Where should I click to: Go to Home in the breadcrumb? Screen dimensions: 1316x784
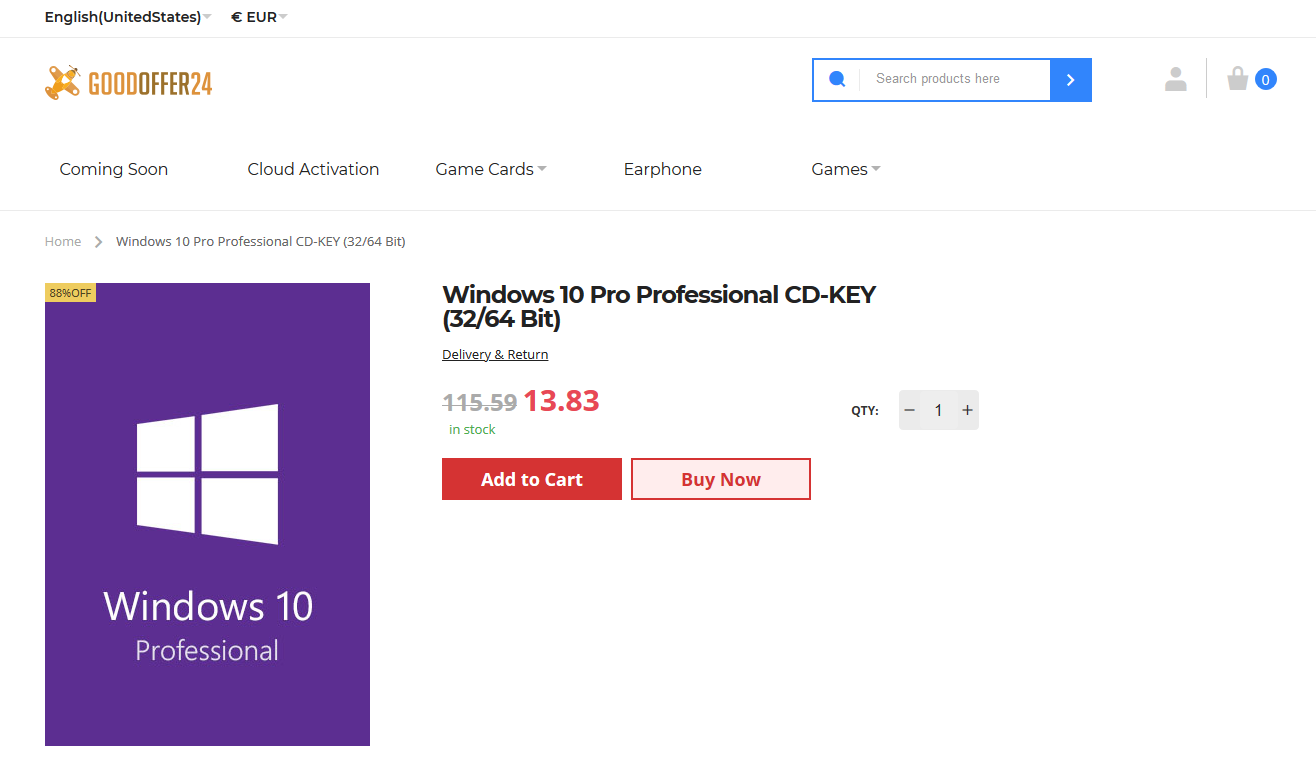[63, 242]
